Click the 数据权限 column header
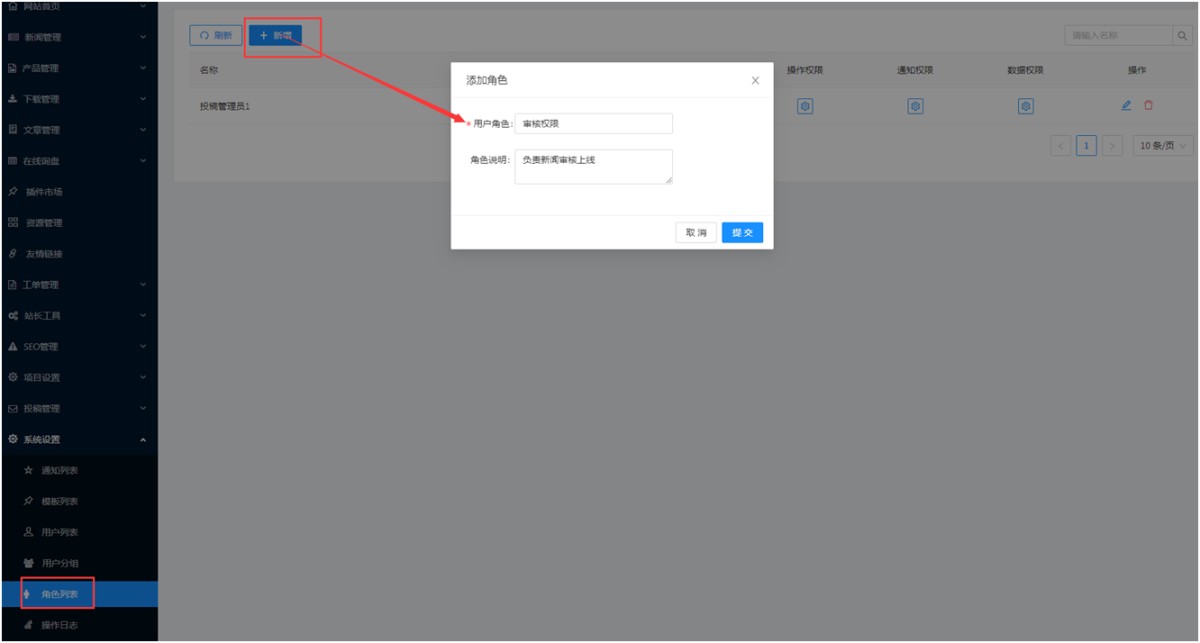The image size is (1200, 643). (1026, 70)
